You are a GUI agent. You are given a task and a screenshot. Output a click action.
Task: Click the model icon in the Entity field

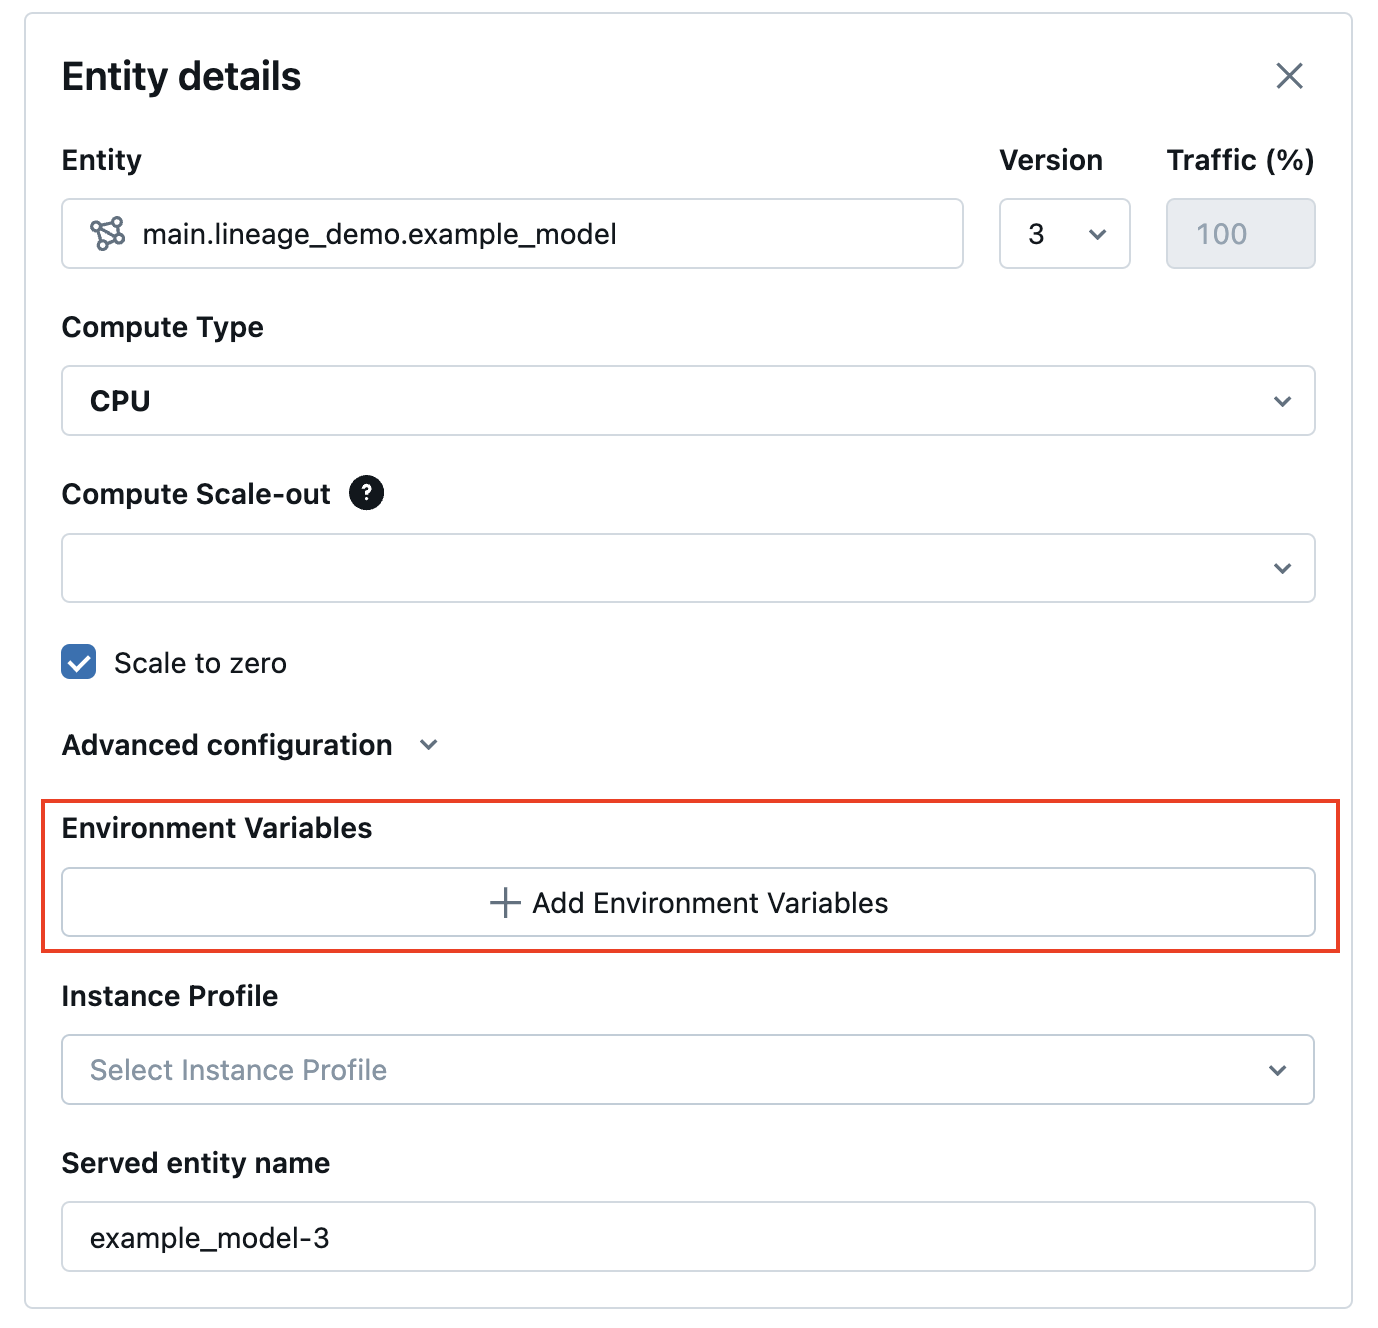click(x=108, y=234)
